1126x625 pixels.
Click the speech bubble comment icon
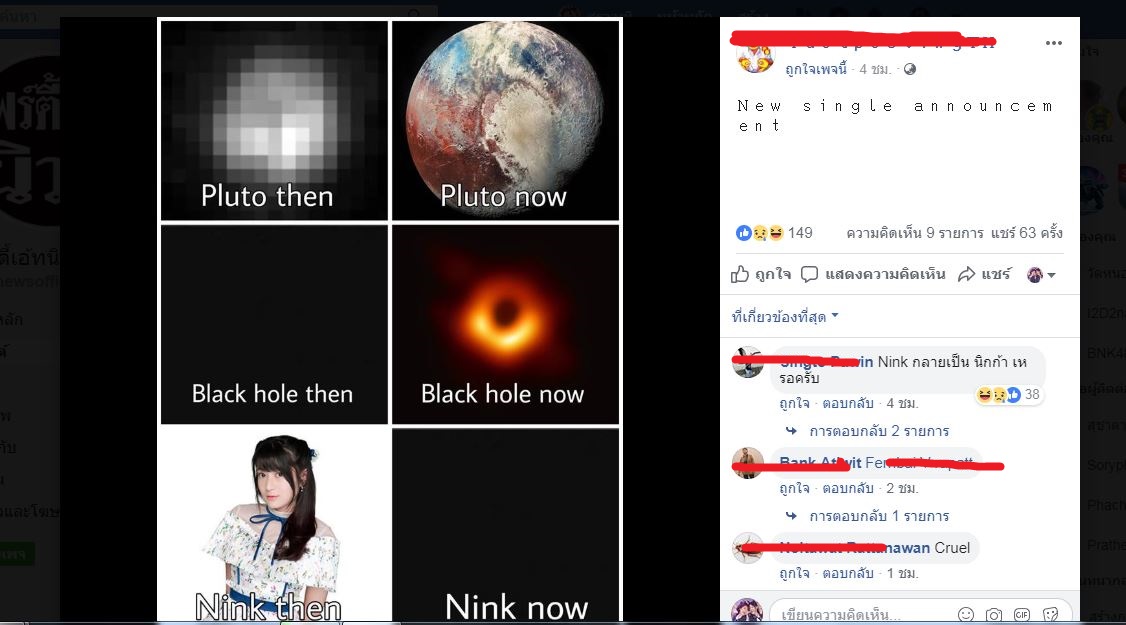[x=809, y=274]
